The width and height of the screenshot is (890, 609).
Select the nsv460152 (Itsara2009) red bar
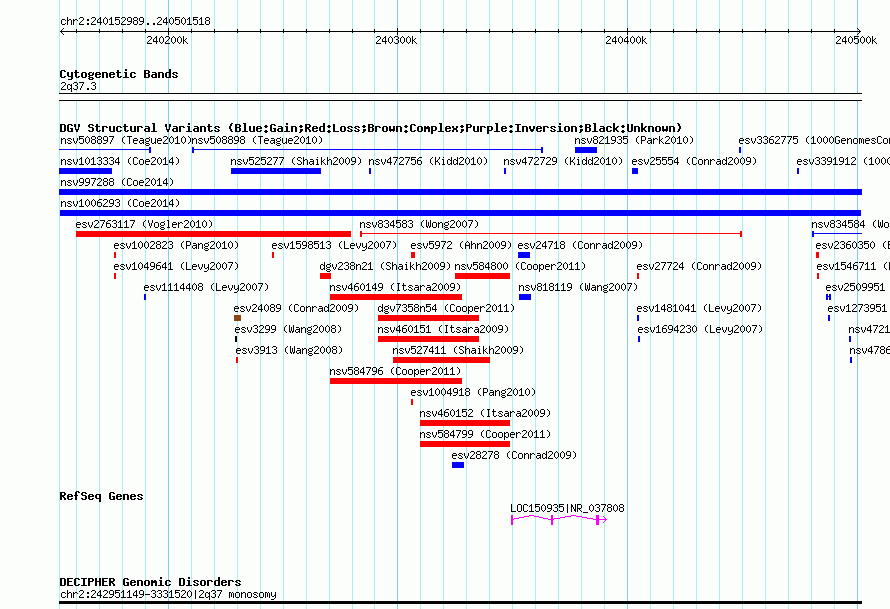pos(465,423)
